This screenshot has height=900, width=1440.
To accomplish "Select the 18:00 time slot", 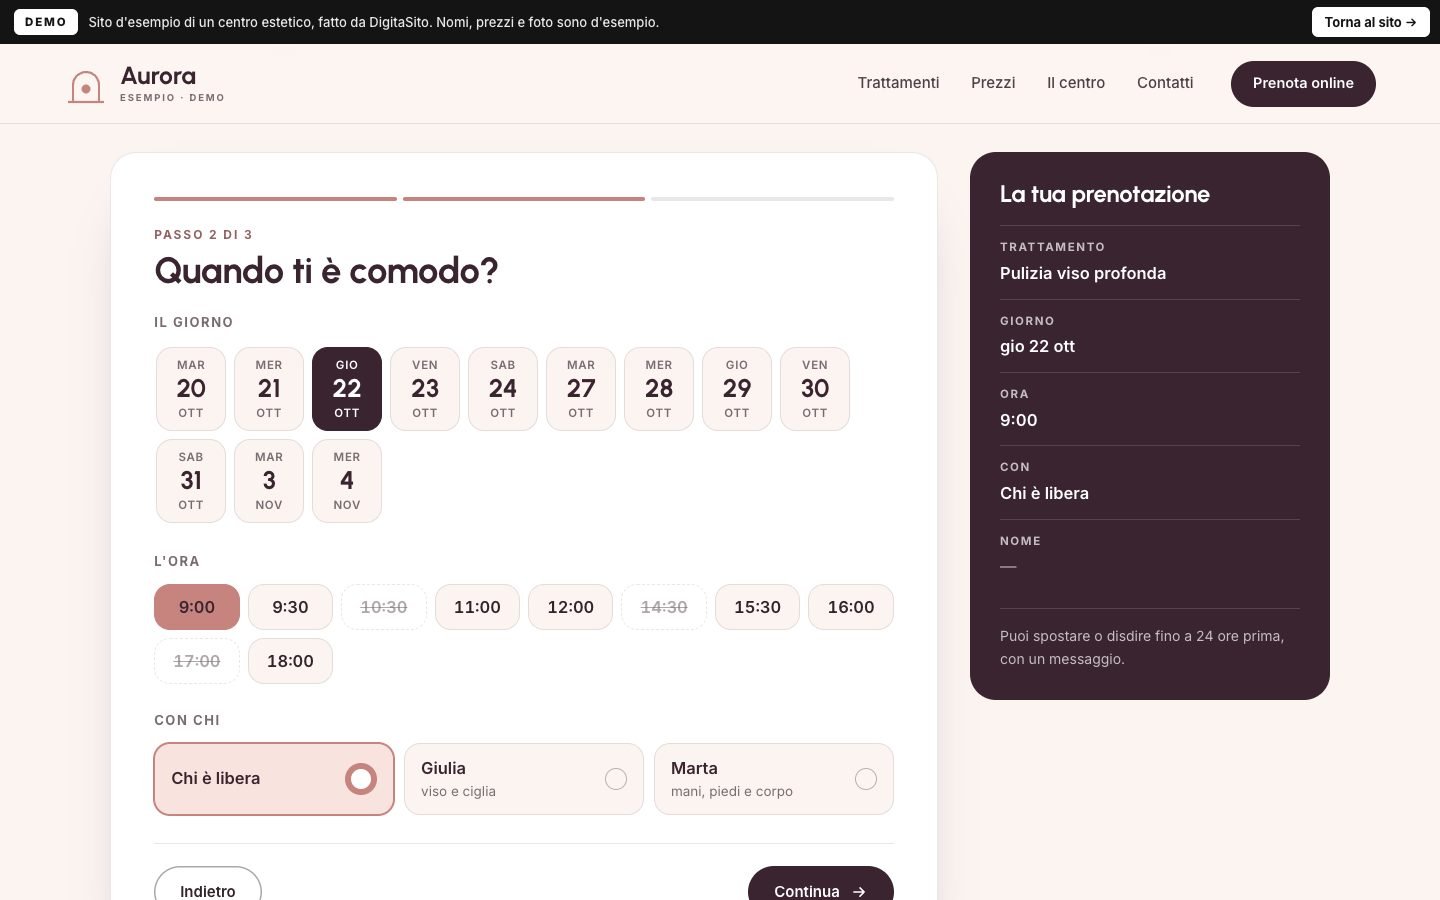I will 290,661.
